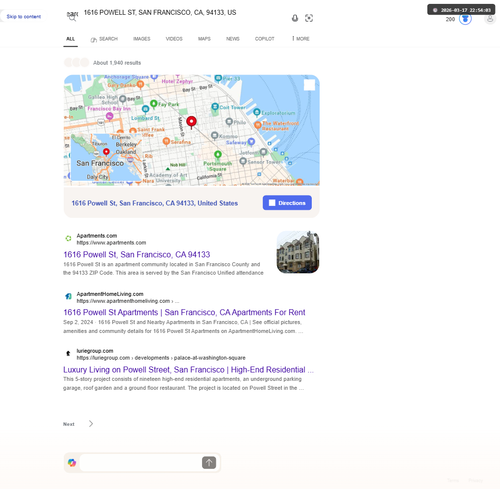Screen dimensions: 500x489
Task: Click the About 1,940 results text
Action: pos(117,63)
